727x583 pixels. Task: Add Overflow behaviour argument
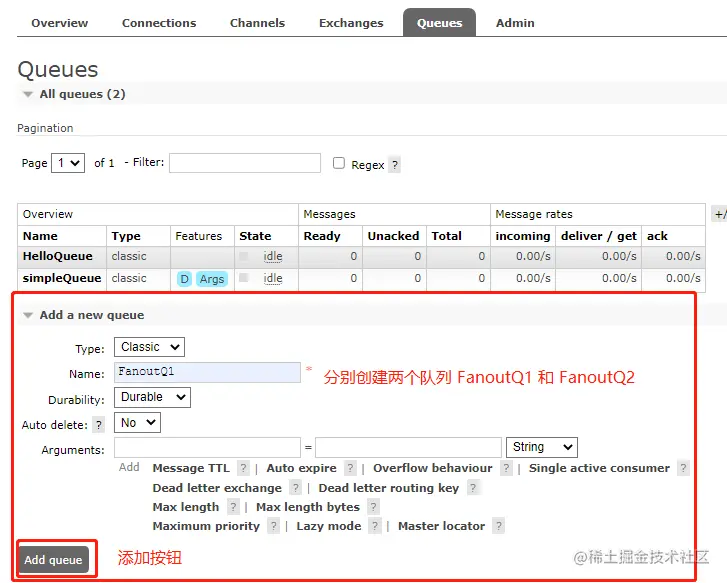point(433,468)
